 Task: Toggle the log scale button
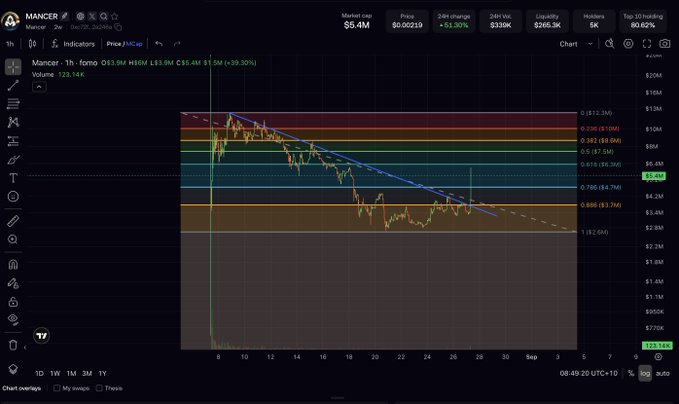pyautogui.click(x=645, y=373)
